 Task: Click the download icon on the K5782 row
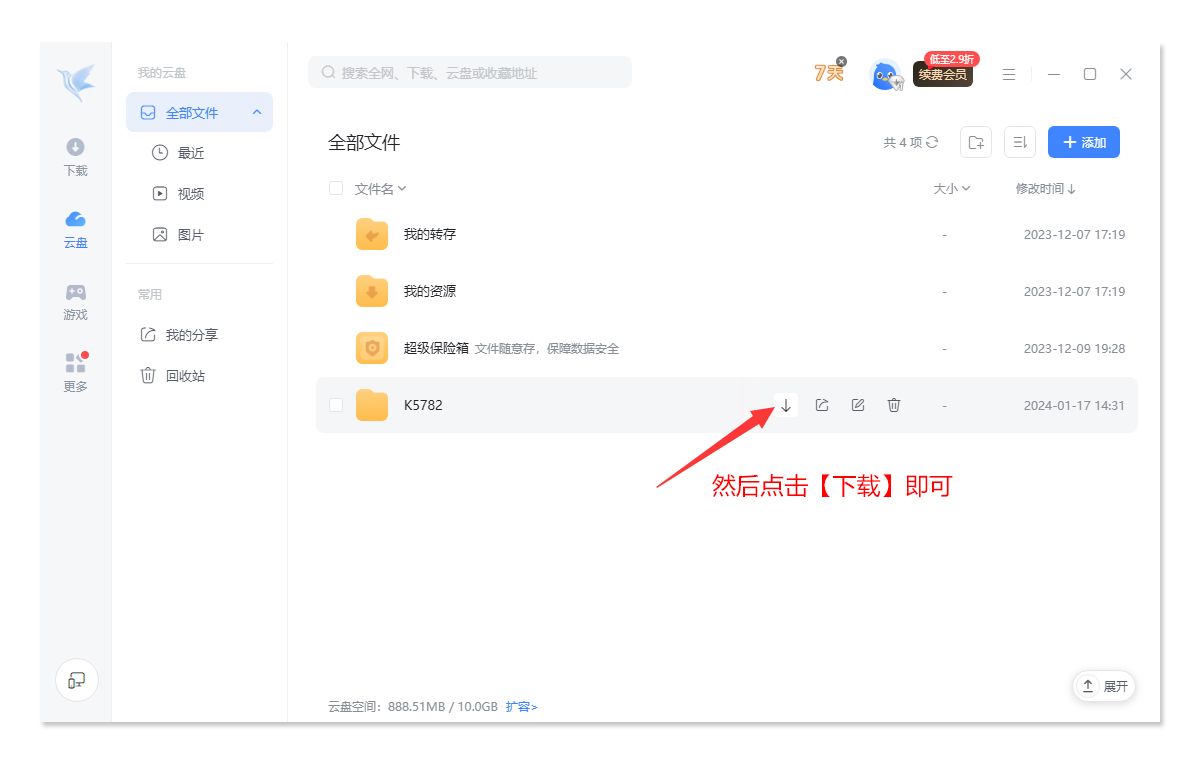pos(786,405)
